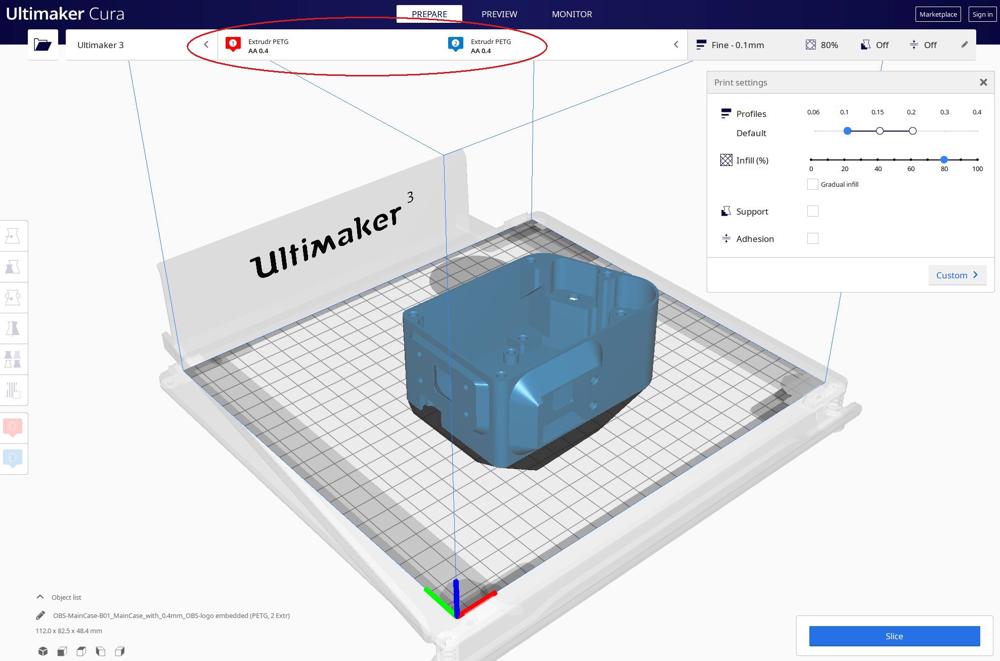This screenshot has width=1000, height=661.
Task: Click the pencil icon in print settings bar
Action: [964, 45]
